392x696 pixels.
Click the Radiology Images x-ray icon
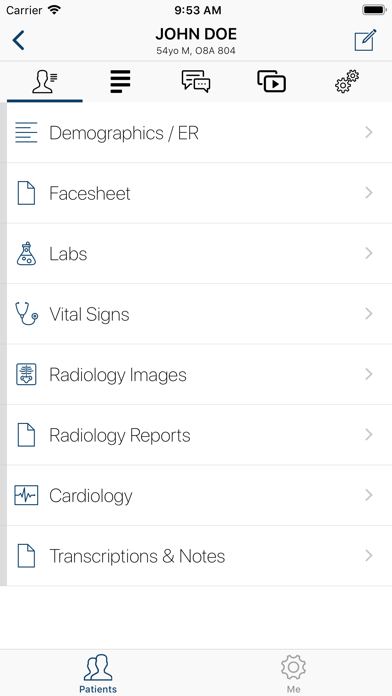tap(26, 374)
